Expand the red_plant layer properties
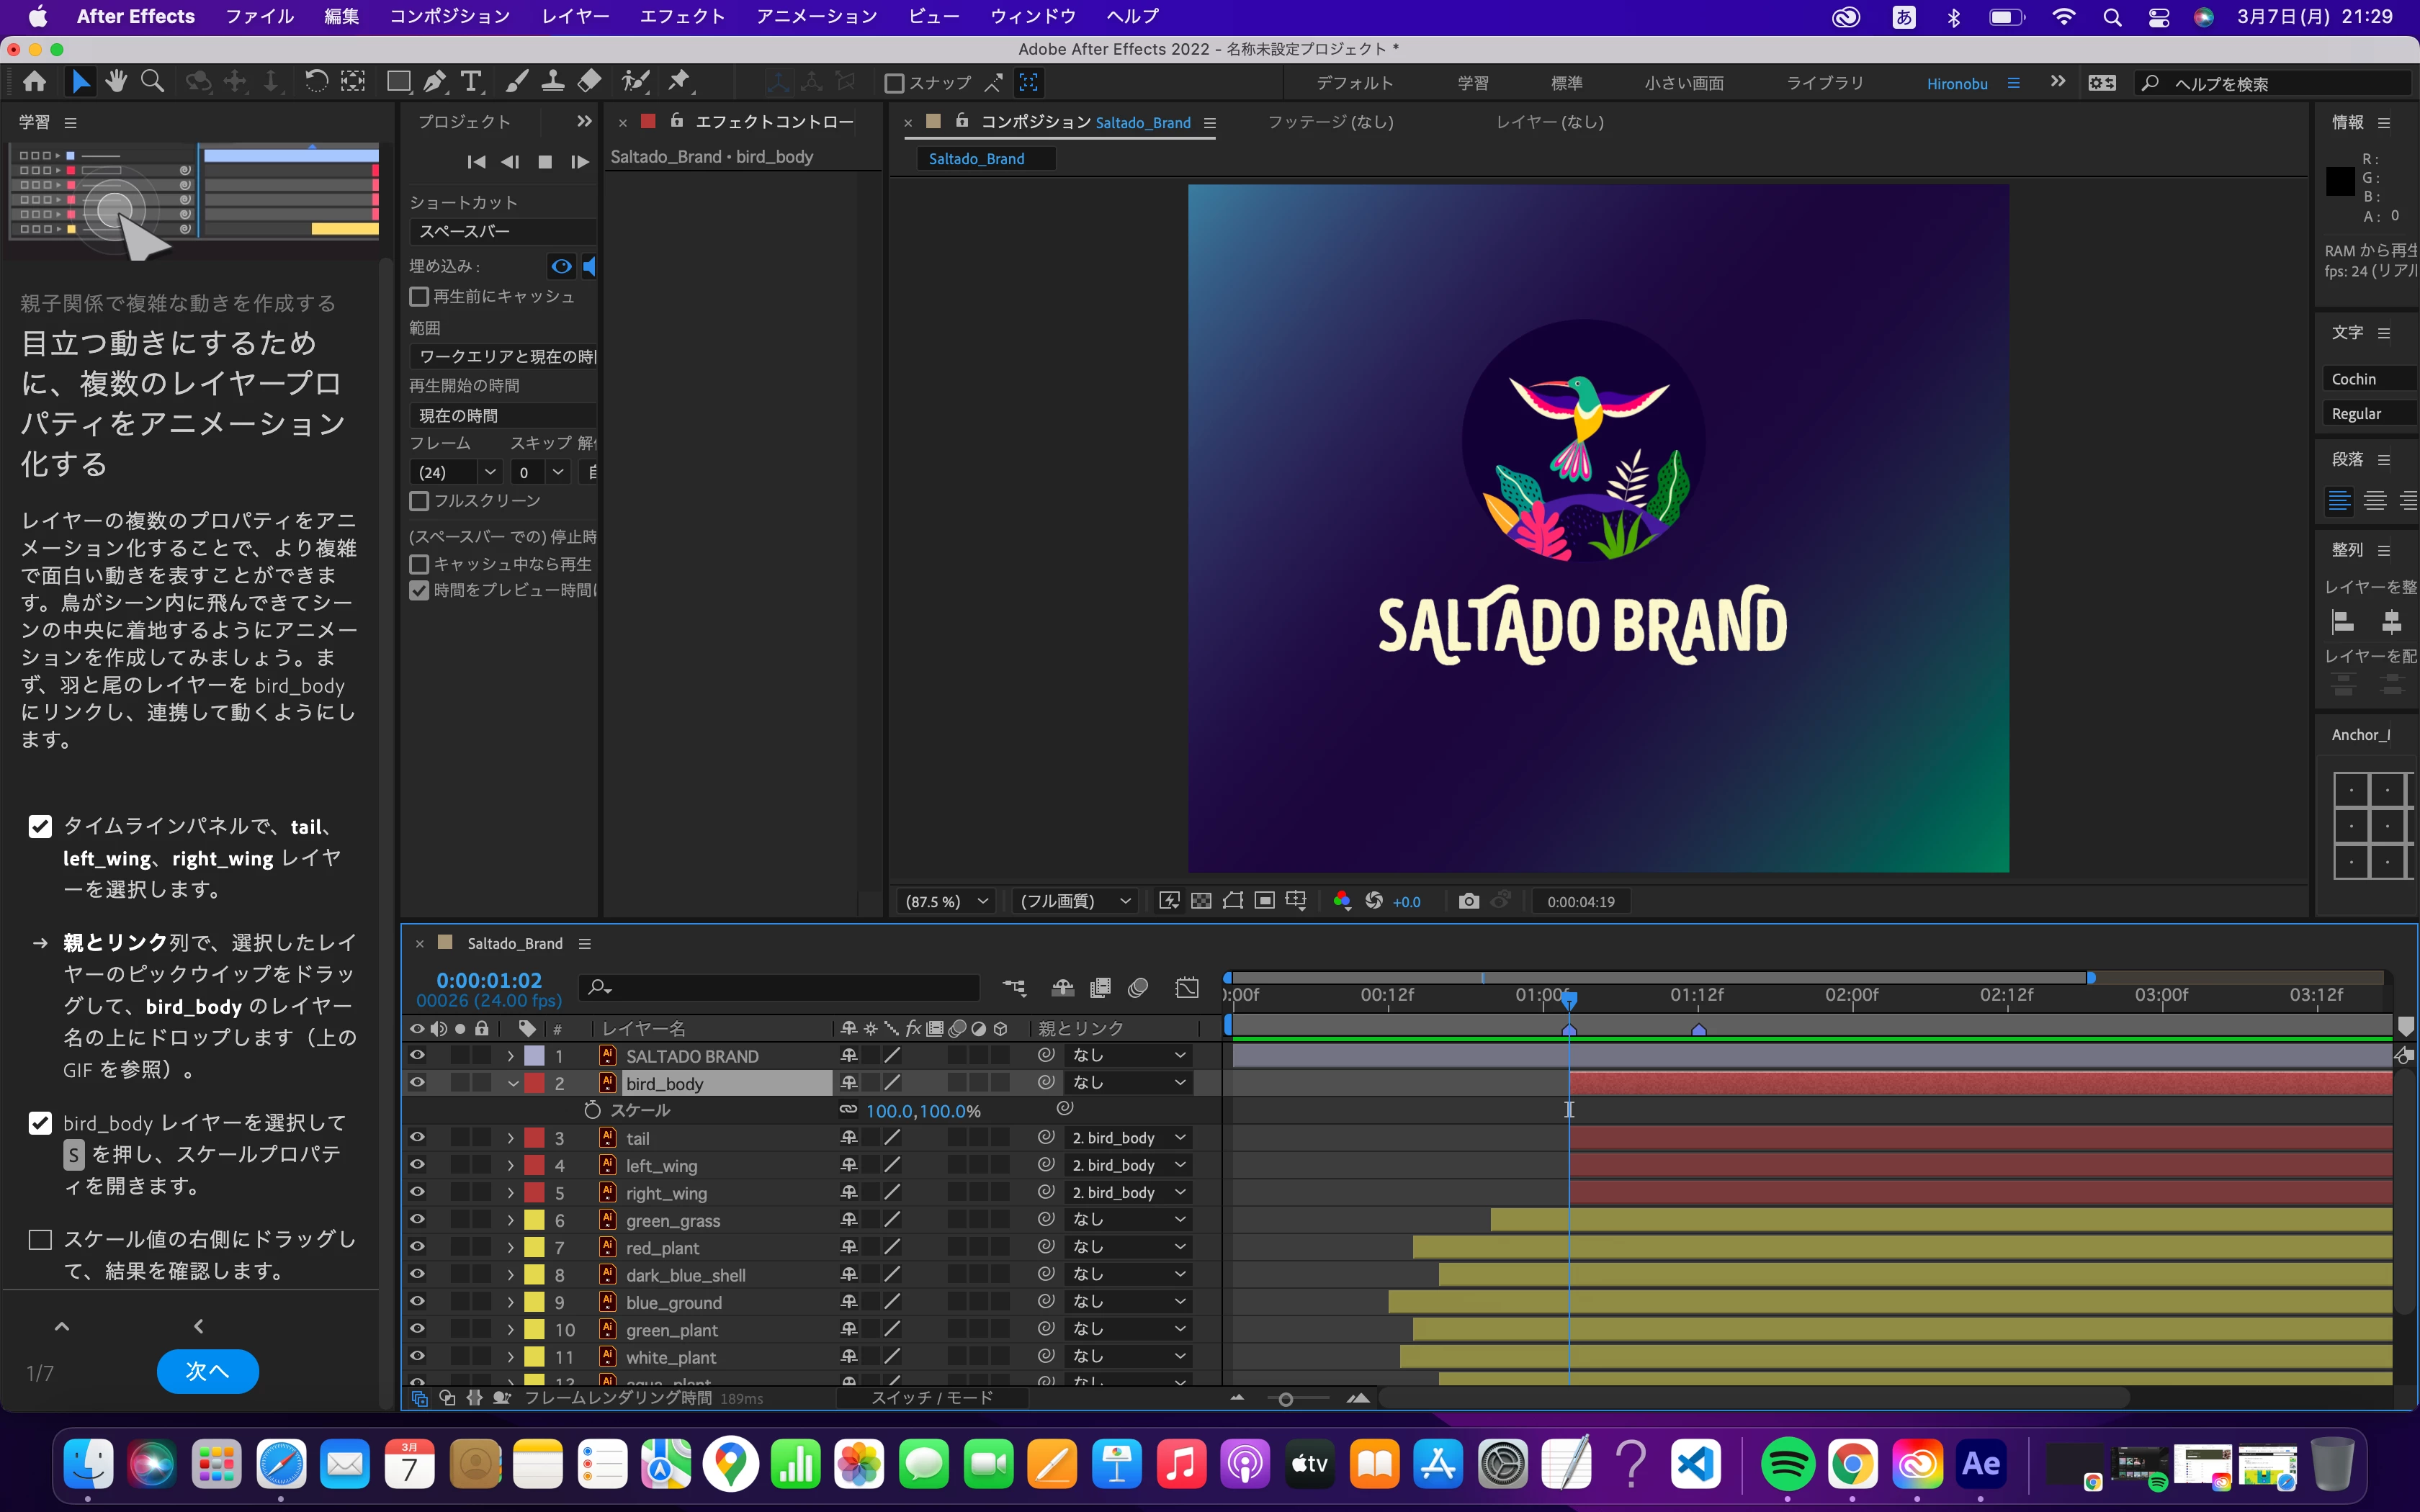This screenshot has height=1512, width=2420. [511, 1248]
